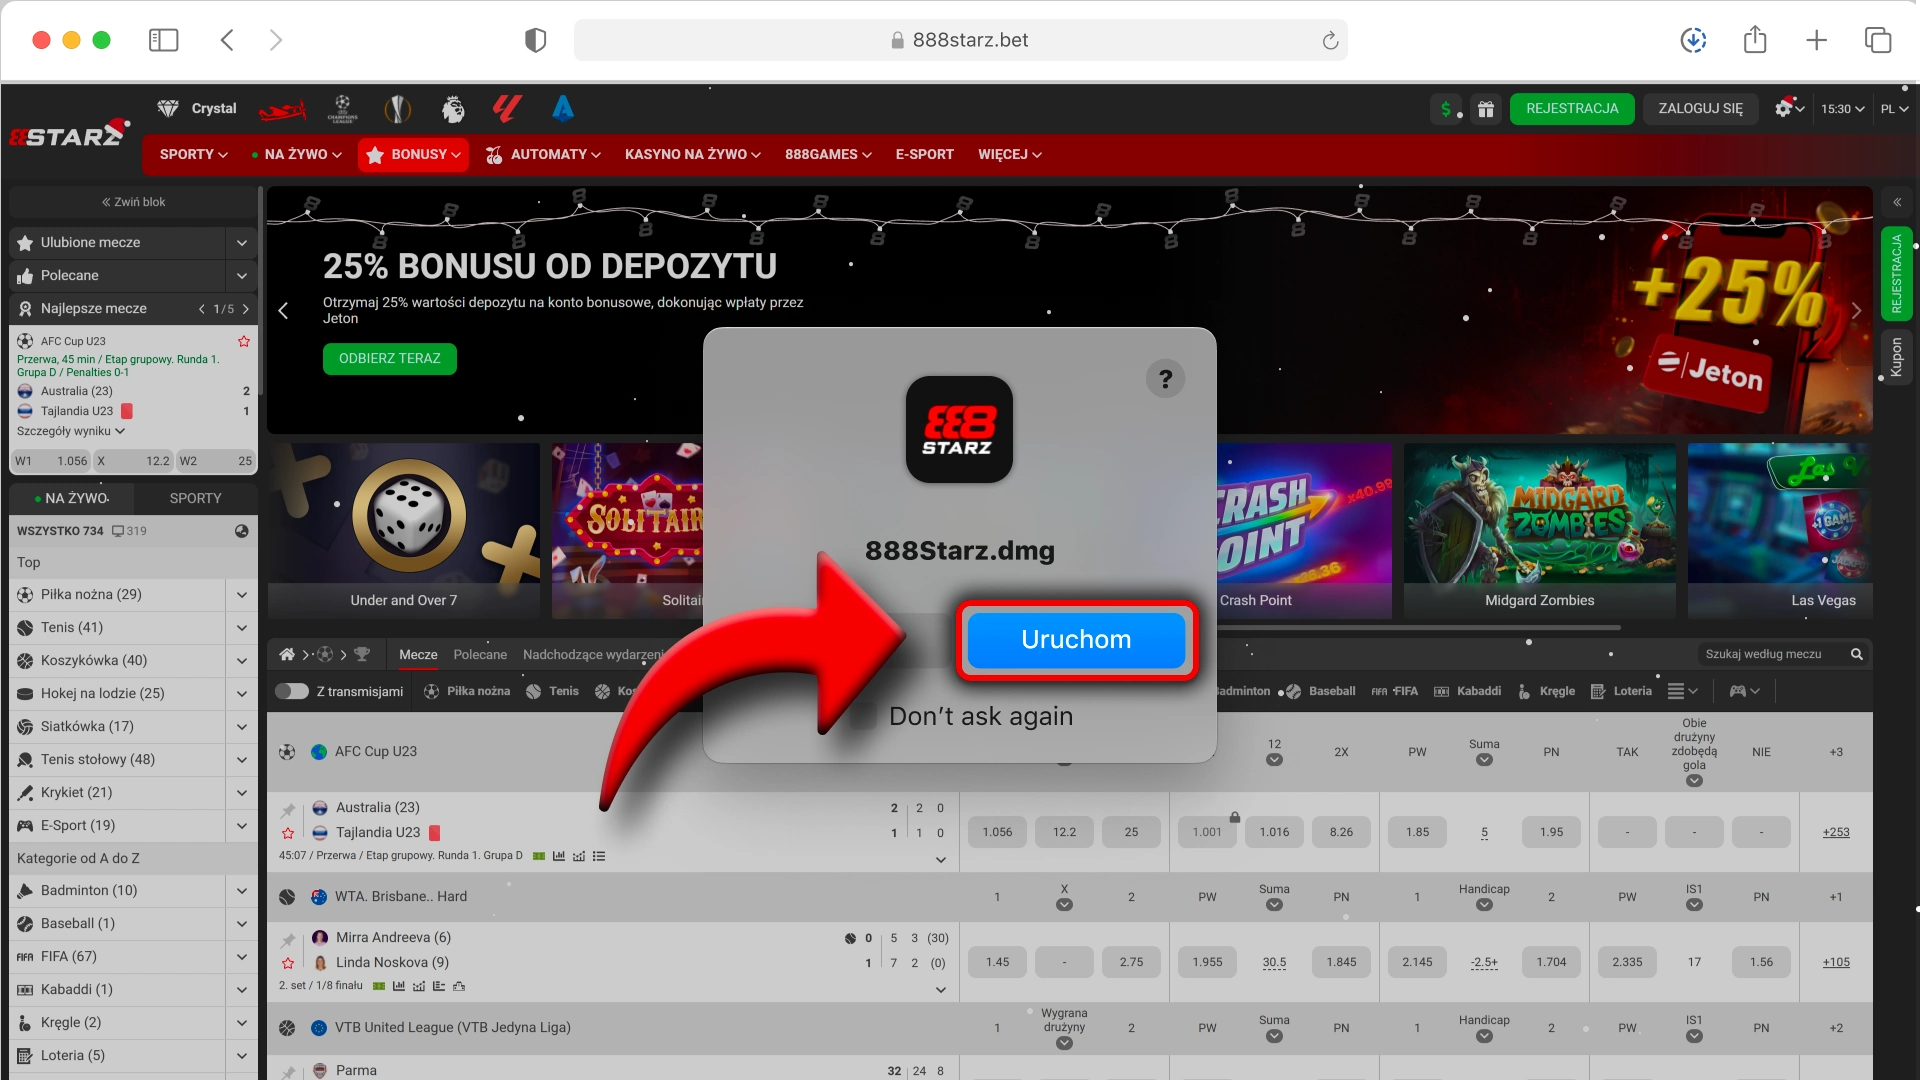
Task: Open the NA ŻYWO top menu
Action: click(297, 154)
